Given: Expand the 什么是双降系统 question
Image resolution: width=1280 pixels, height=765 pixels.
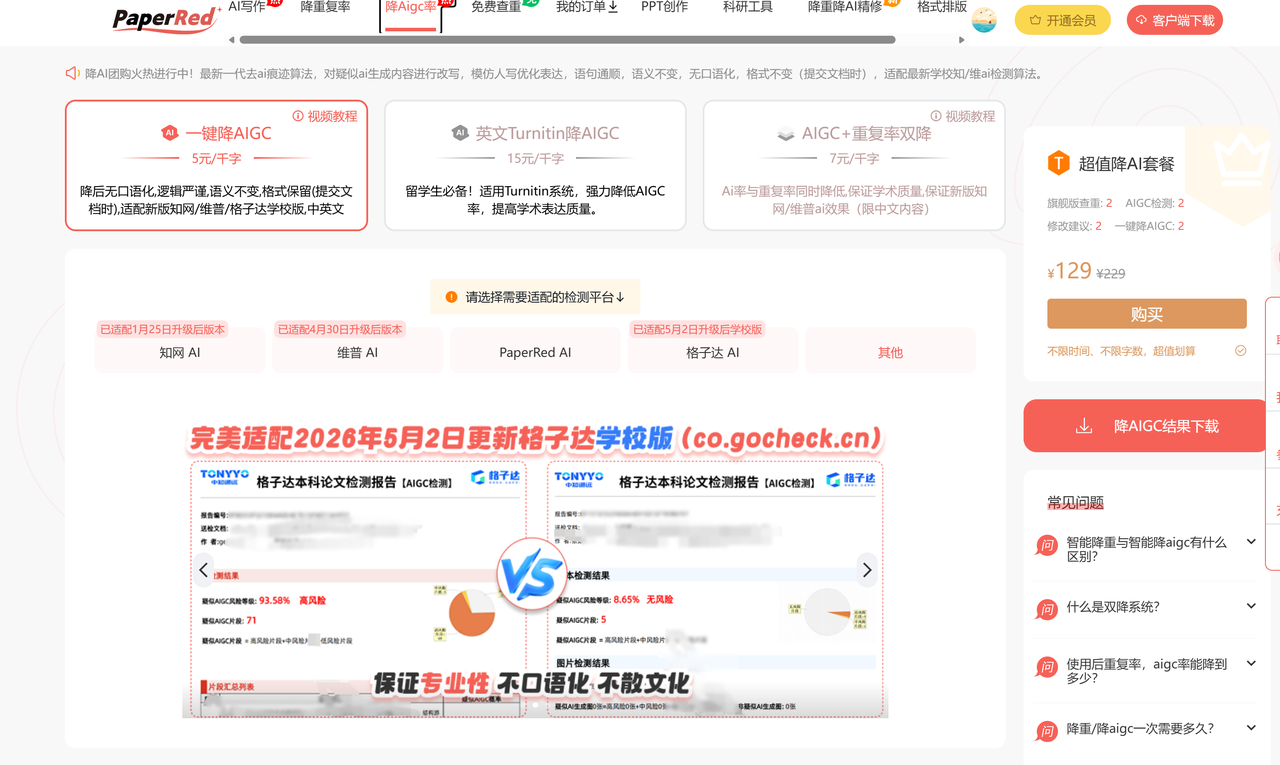Looking at the screenshot, I should [x=1146, y=607].
